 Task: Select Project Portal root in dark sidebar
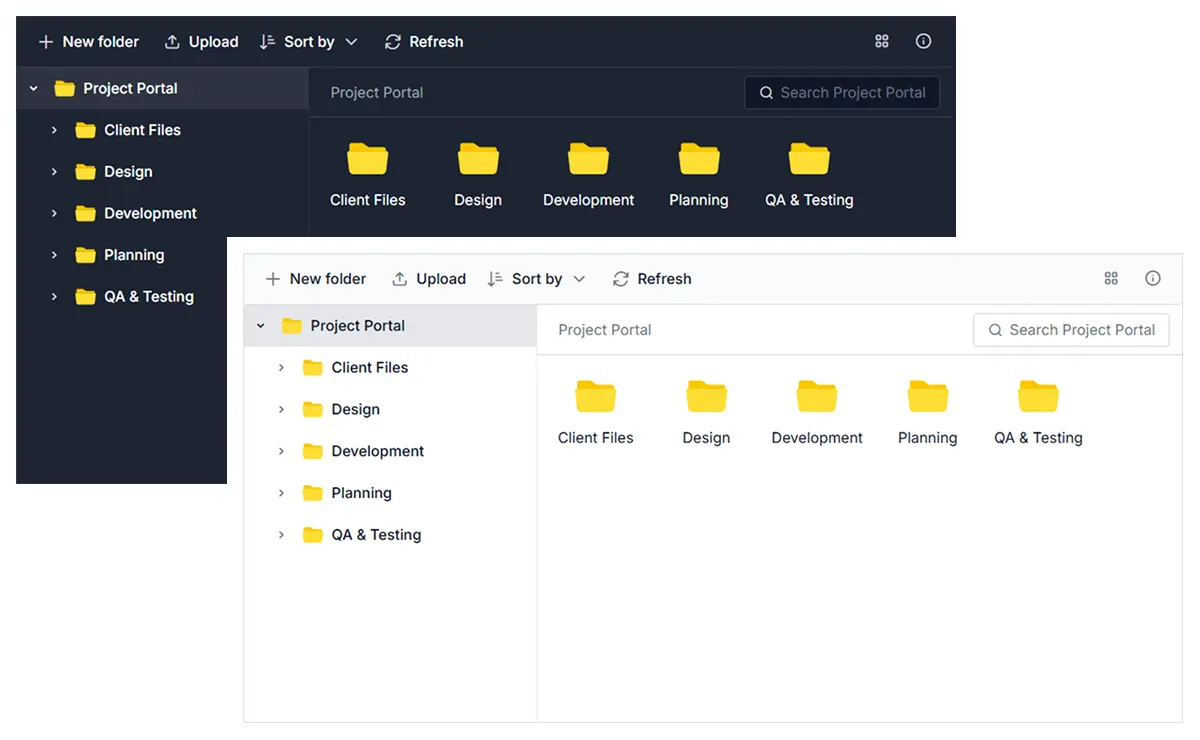[x=163, y=88]
